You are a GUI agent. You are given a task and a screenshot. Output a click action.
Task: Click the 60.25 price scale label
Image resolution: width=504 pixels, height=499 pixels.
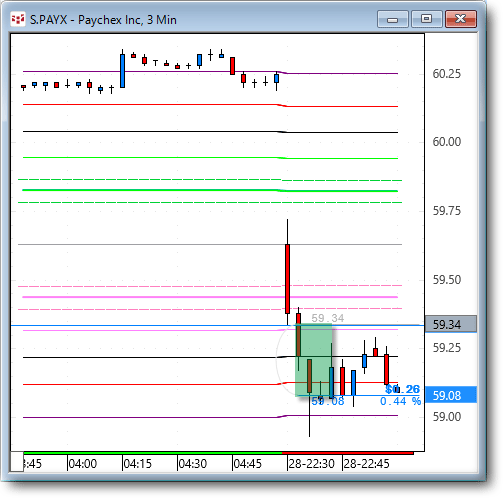(447, 74)
